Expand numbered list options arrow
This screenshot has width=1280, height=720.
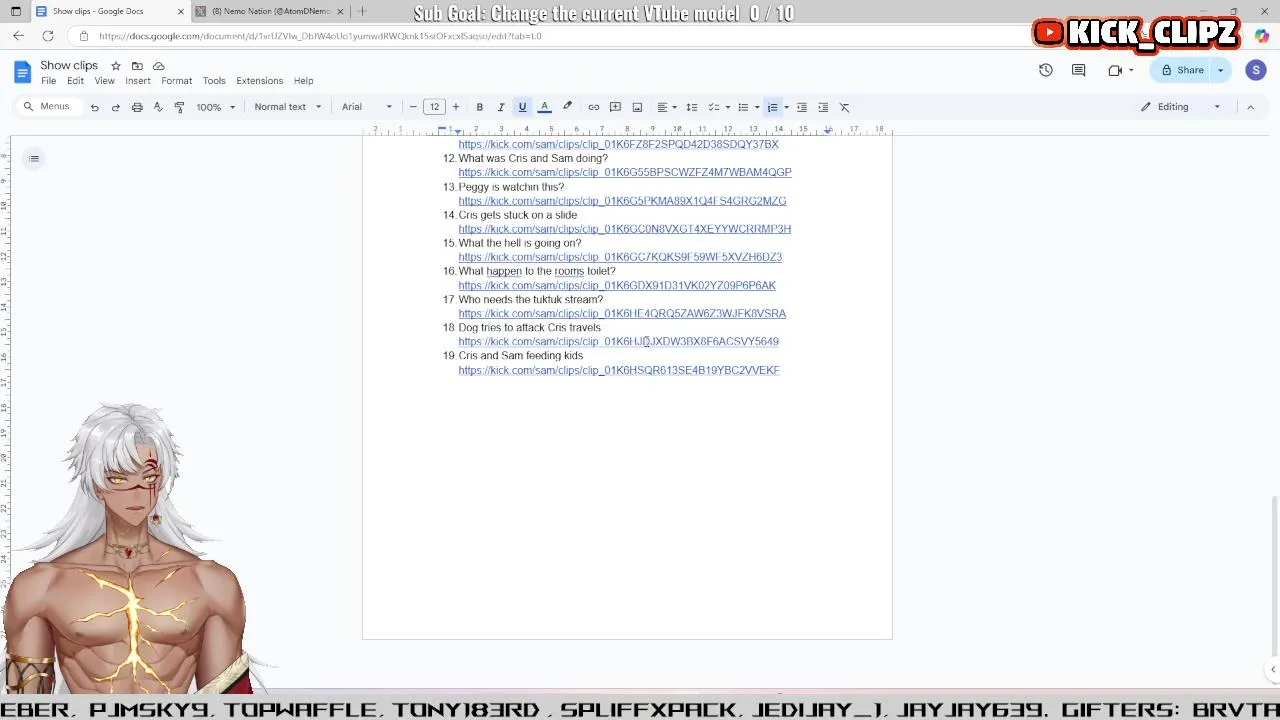click(x=786, y=107)
